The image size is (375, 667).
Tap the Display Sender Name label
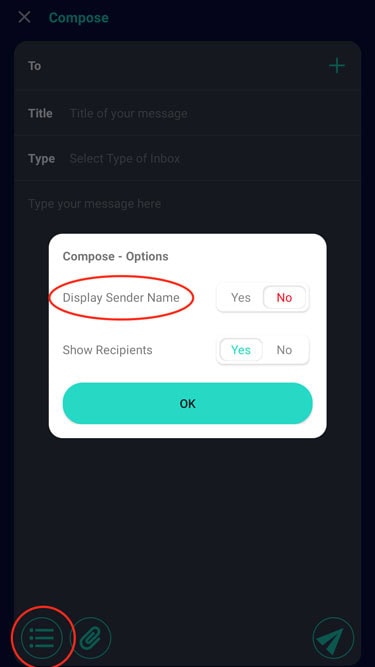click(x=121, y=298)
